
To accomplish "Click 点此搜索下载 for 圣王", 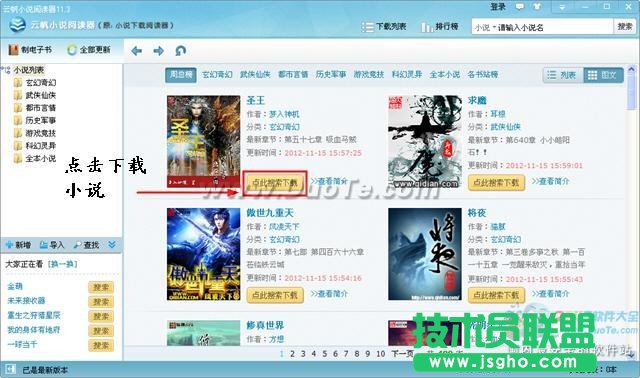I will coord(275,183).
